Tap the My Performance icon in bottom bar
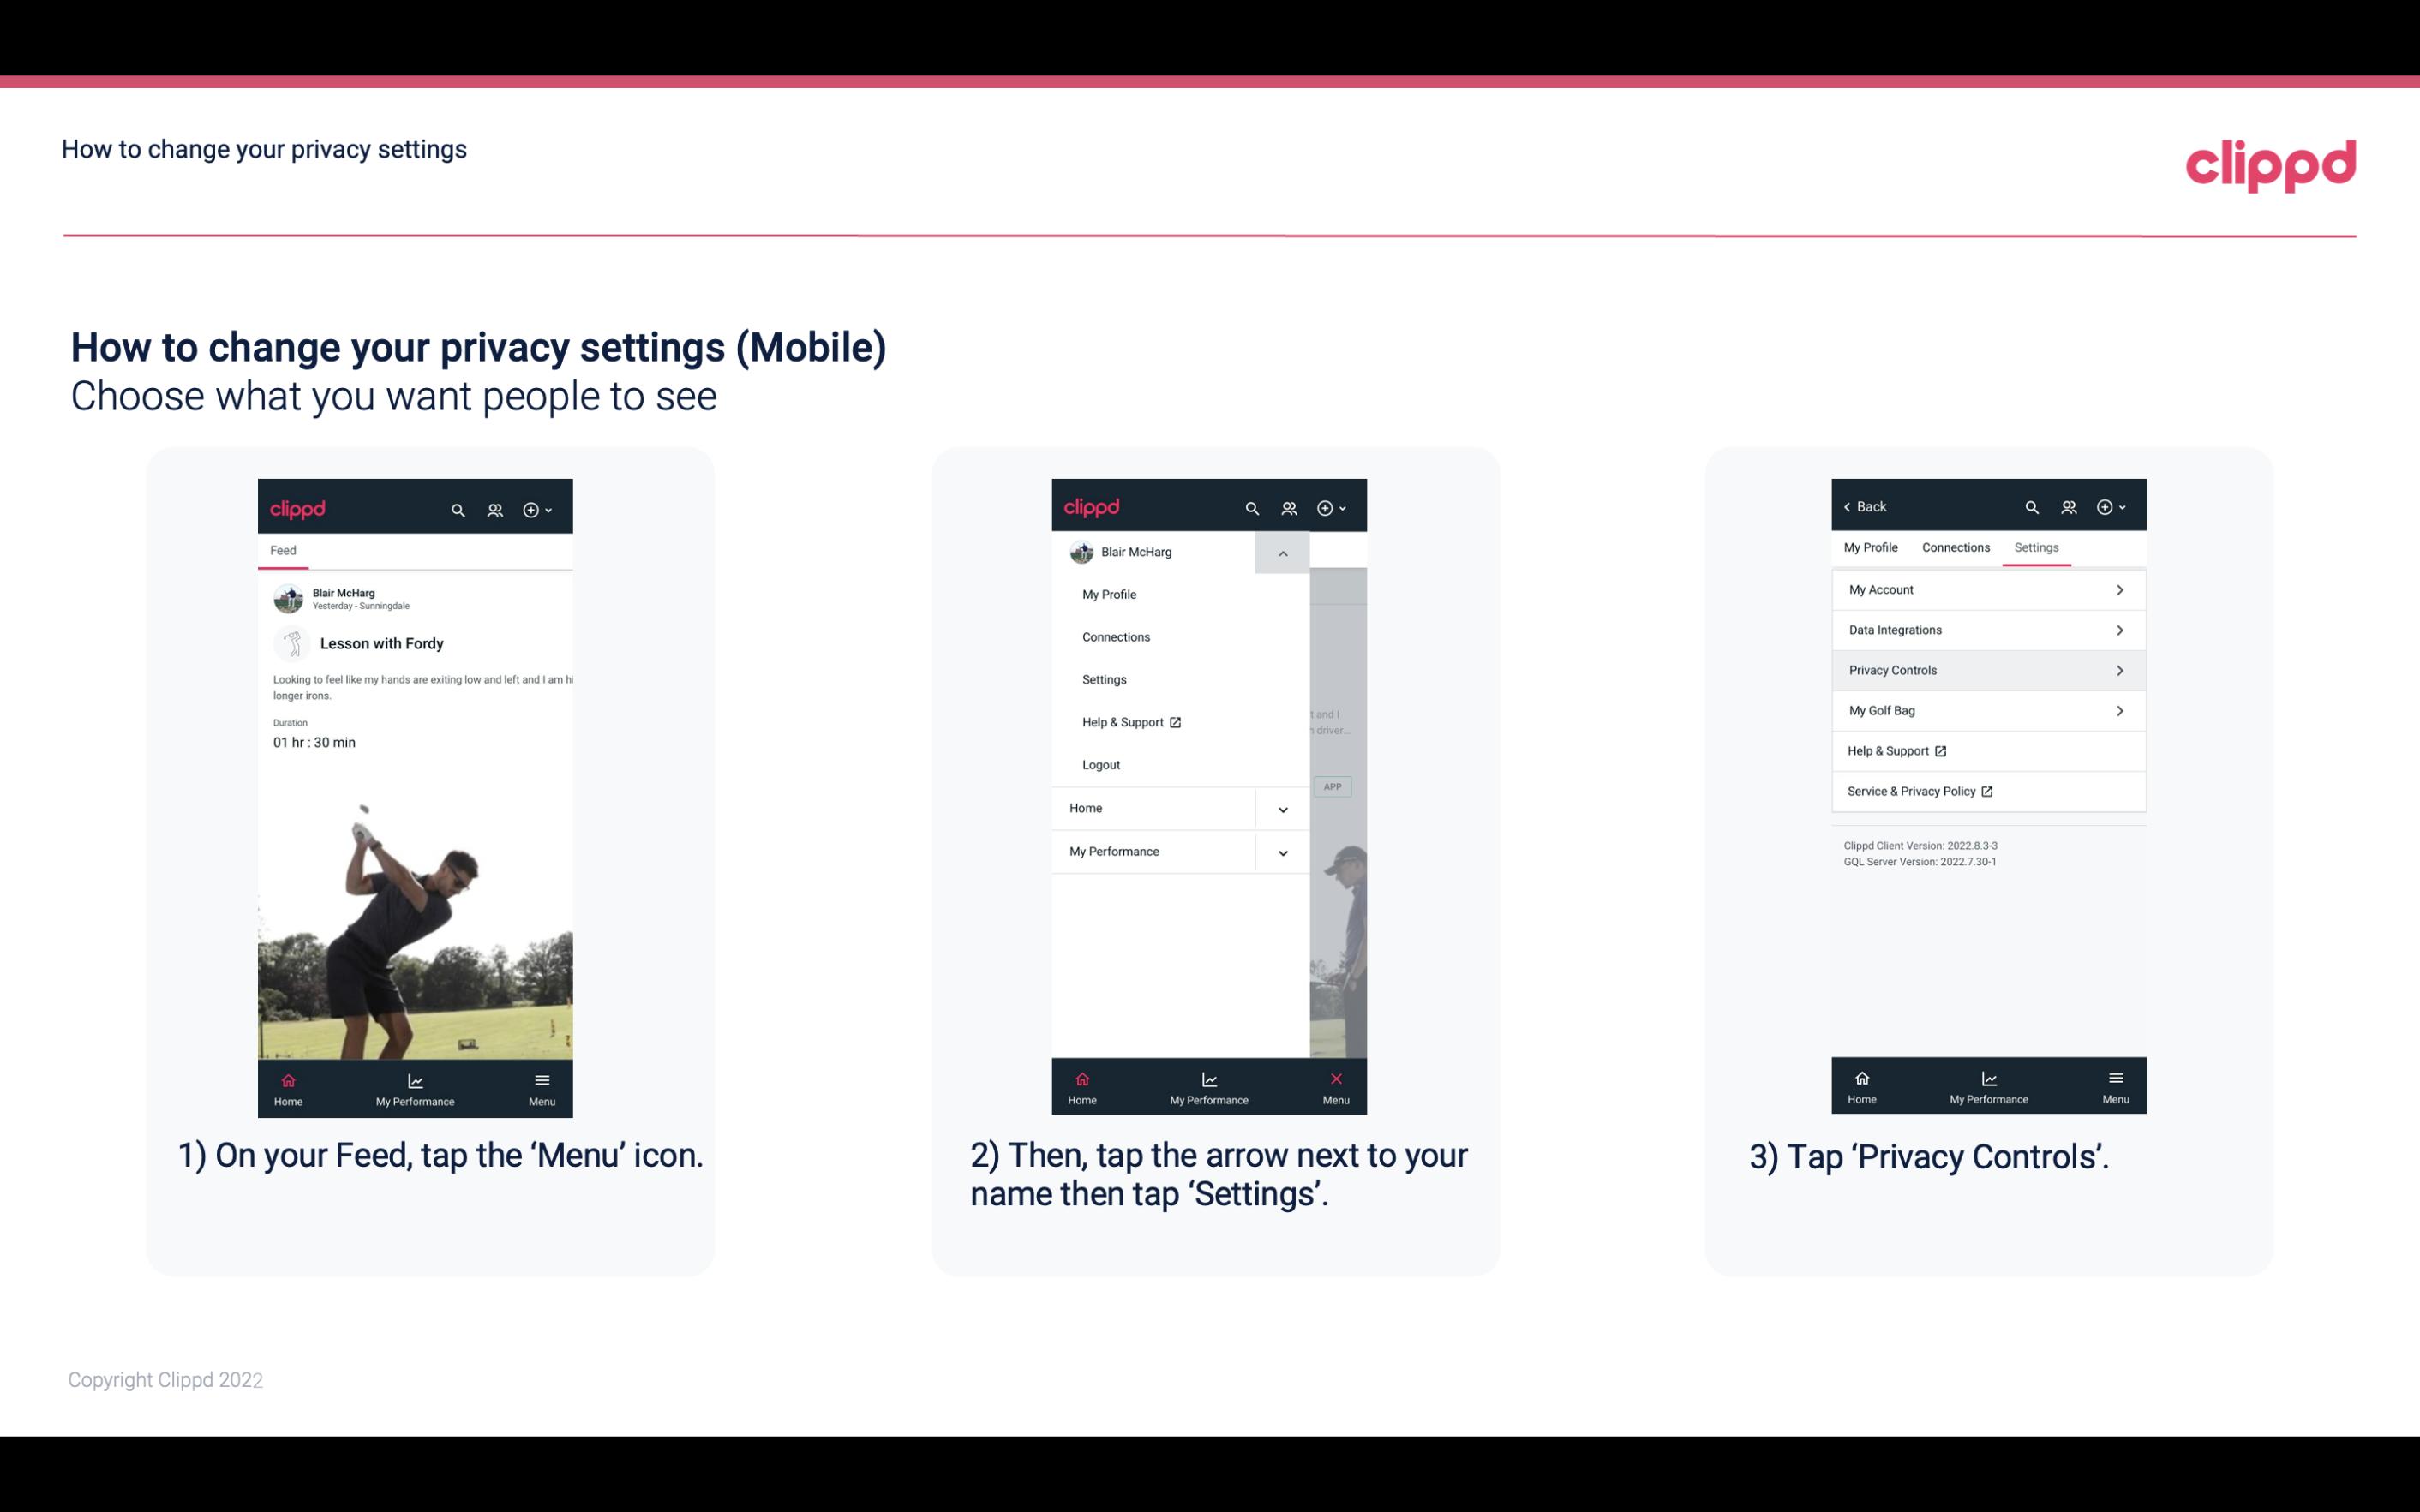The height and width of the screenshot is (1512, 2420). [415, 1085]
